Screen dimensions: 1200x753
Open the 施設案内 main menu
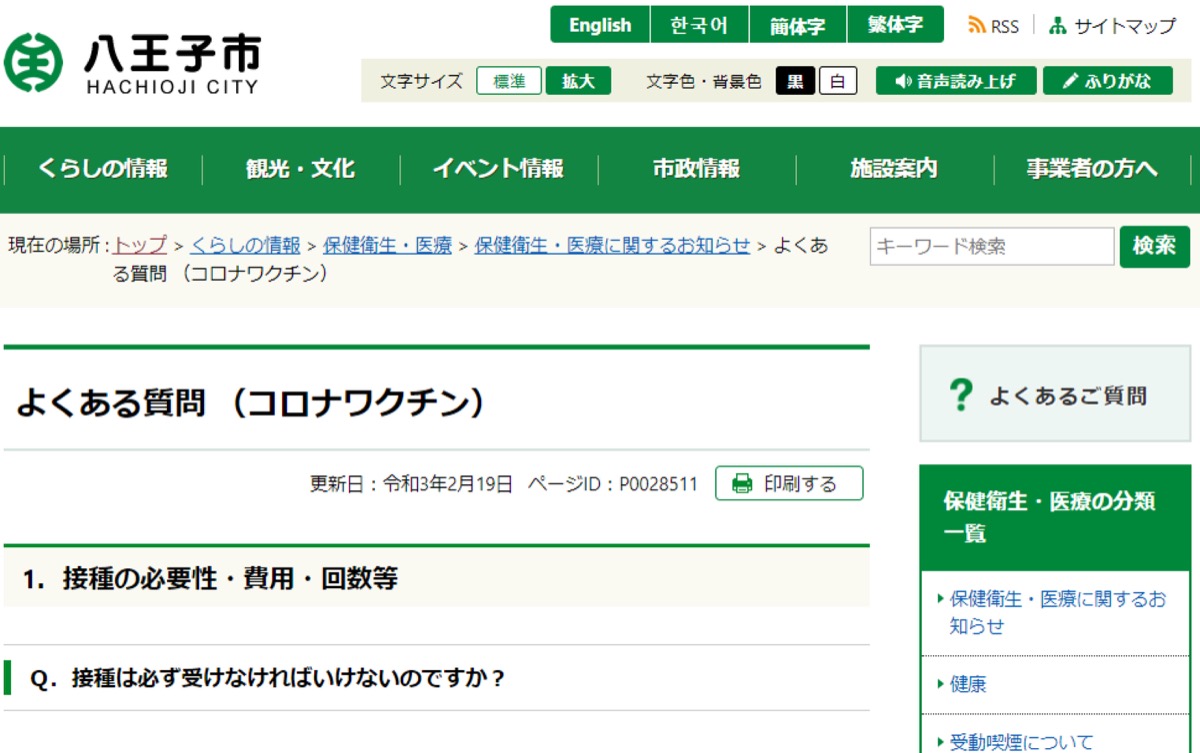[894, 169]
